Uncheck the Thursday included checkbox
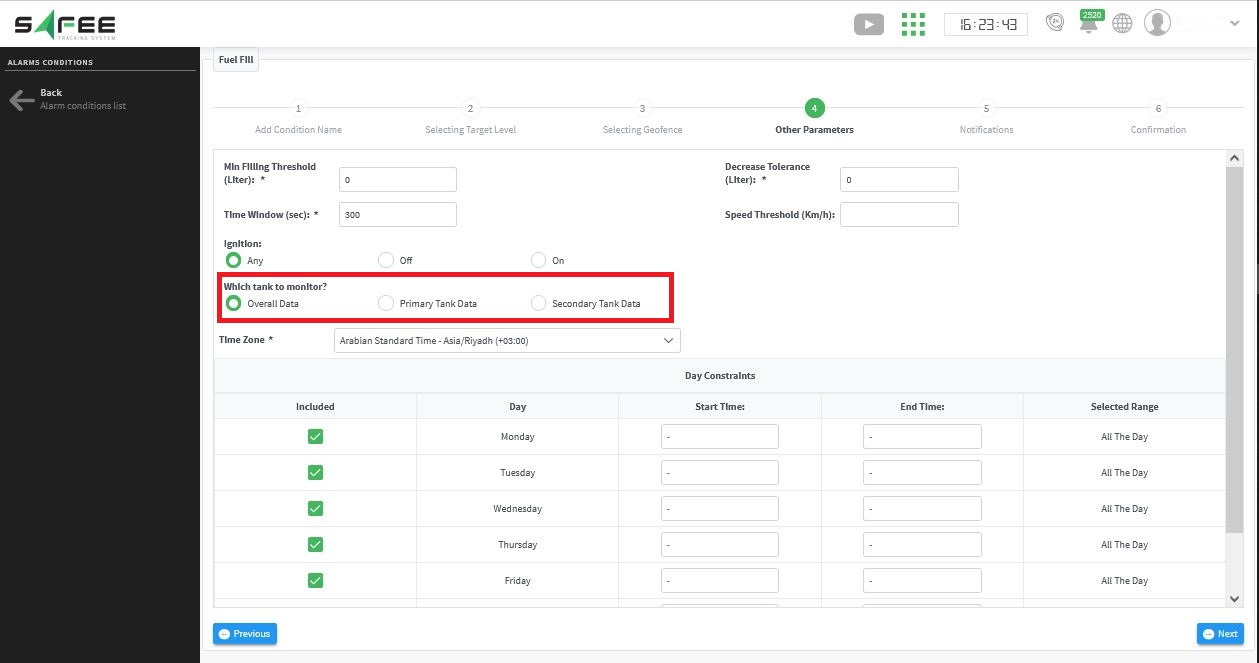The height and width of the screenshot is (663, 1259). coord(315,545)
